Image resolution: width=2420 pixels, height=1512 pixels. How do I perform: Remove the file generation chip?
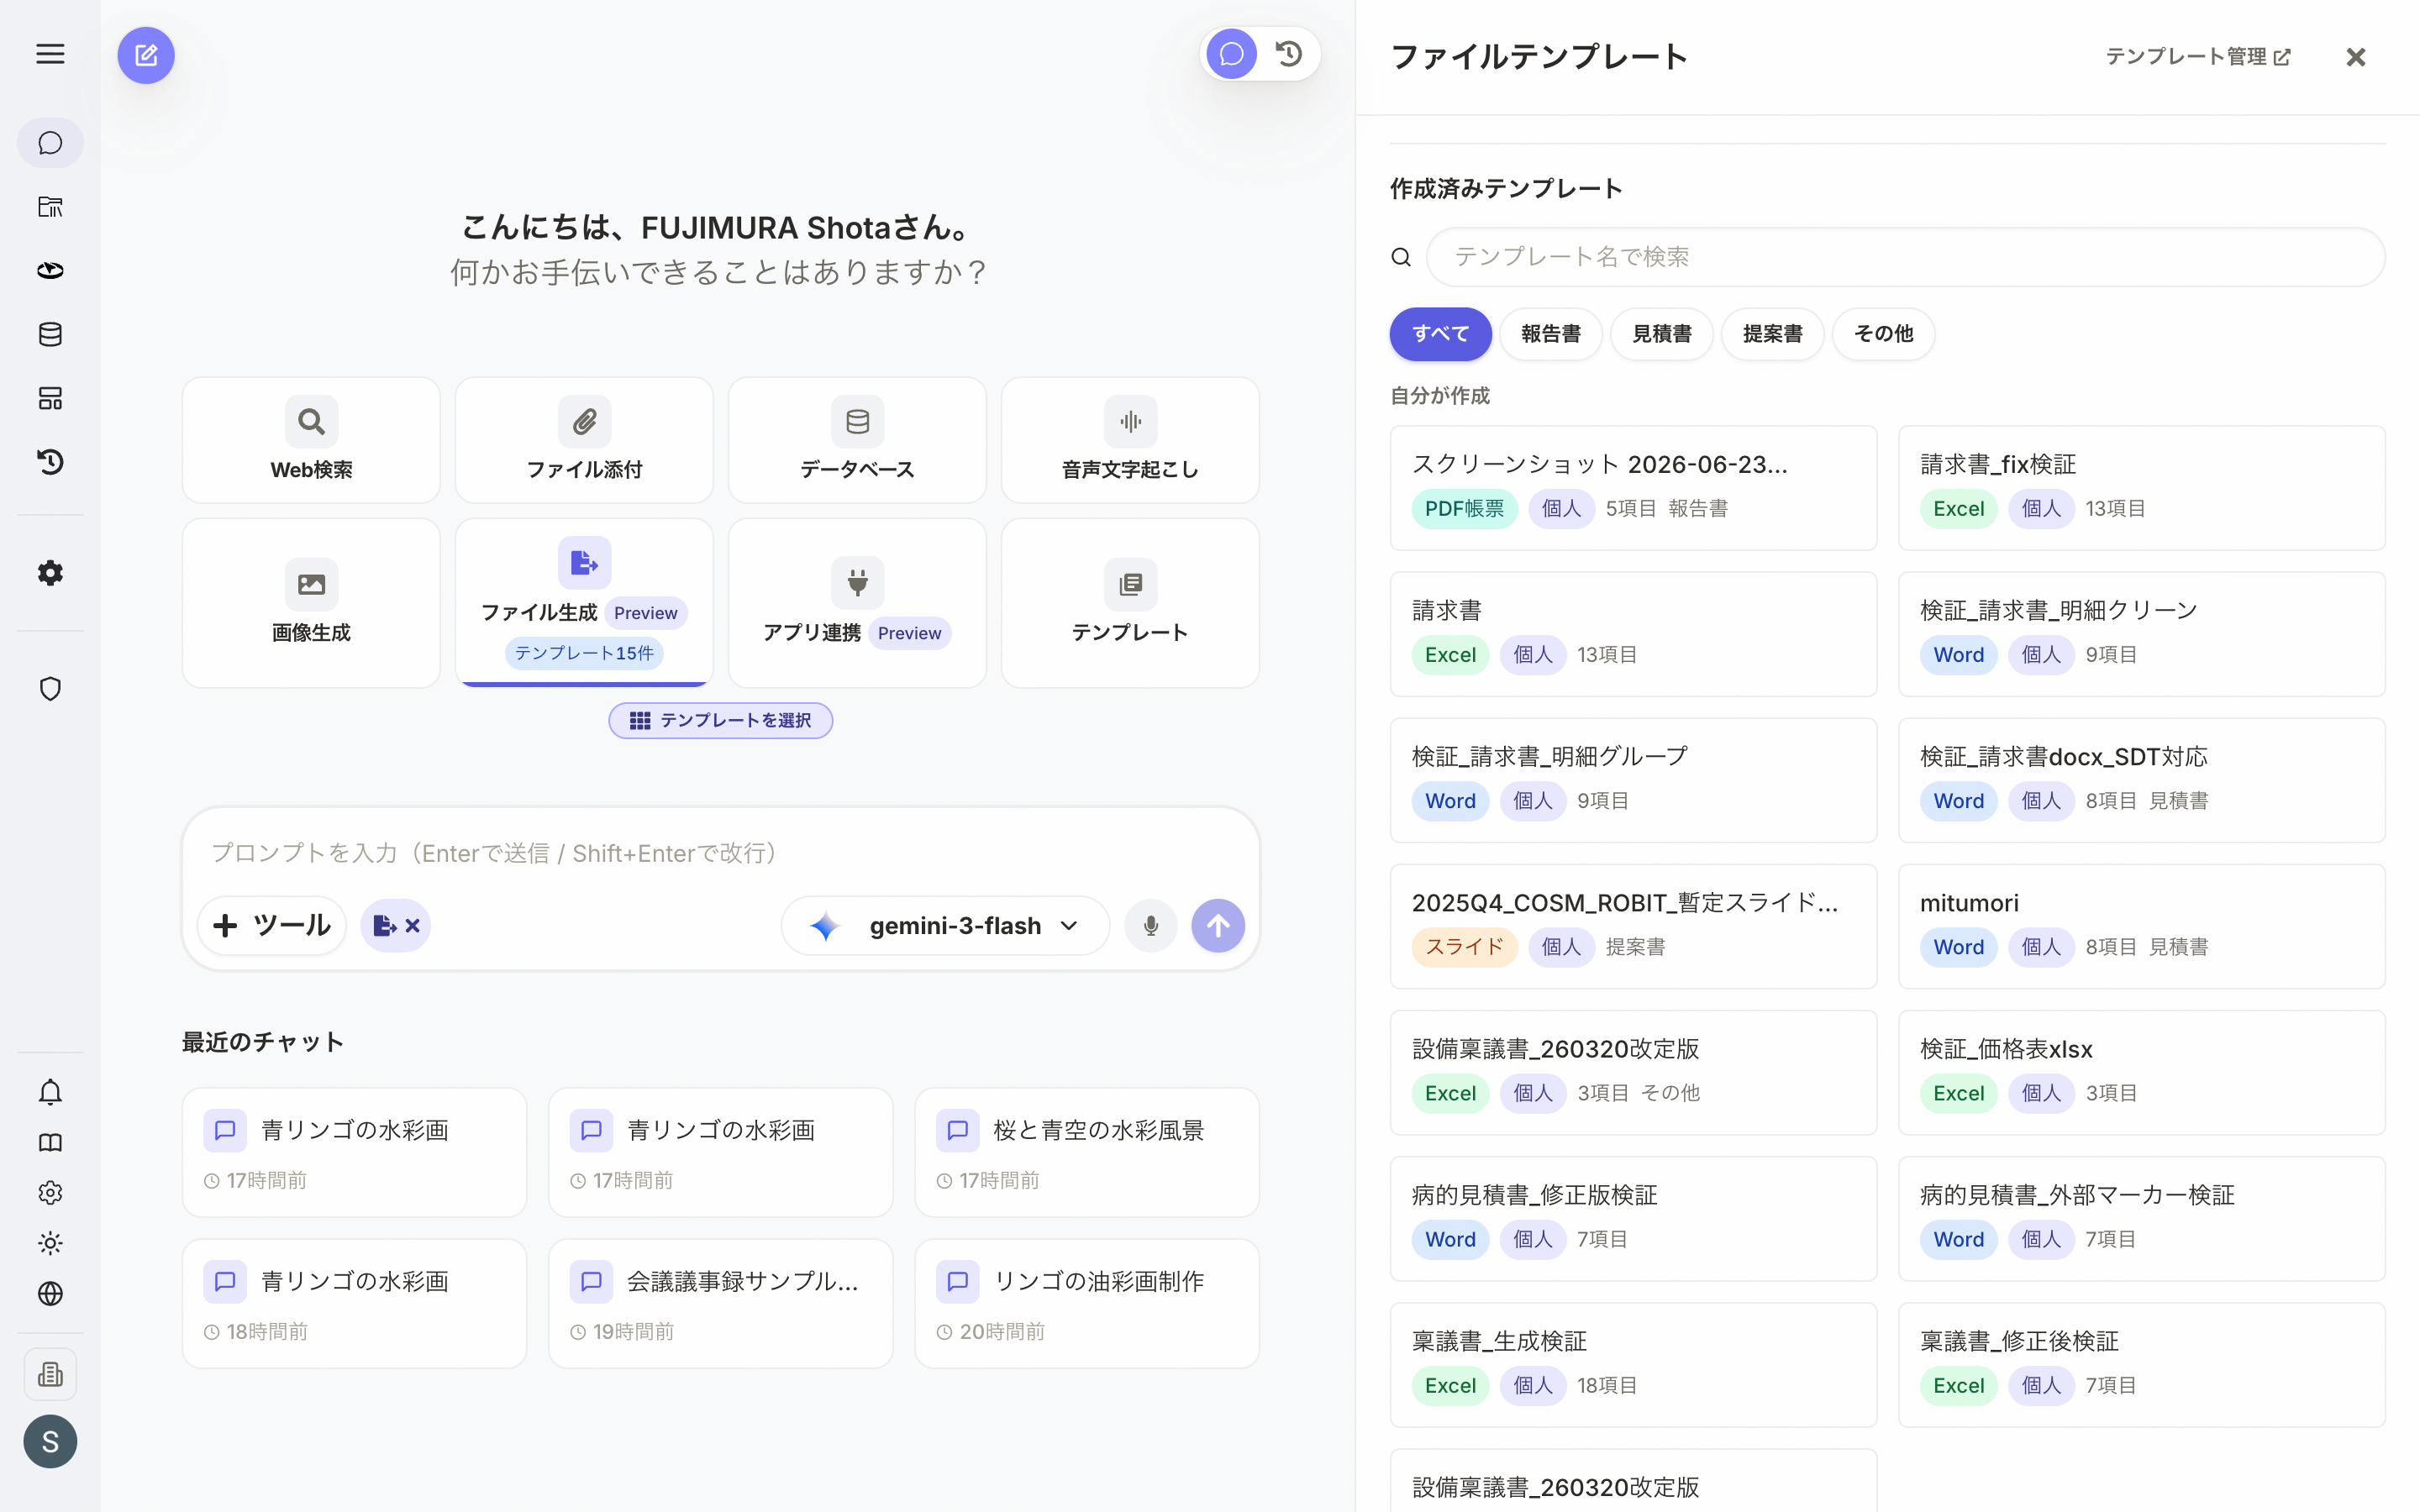tap(412, 926)
